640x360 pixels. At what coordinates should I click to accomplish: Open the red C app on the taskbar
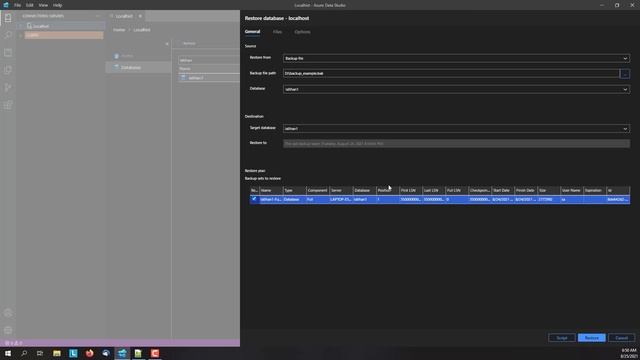click(155, 353)
